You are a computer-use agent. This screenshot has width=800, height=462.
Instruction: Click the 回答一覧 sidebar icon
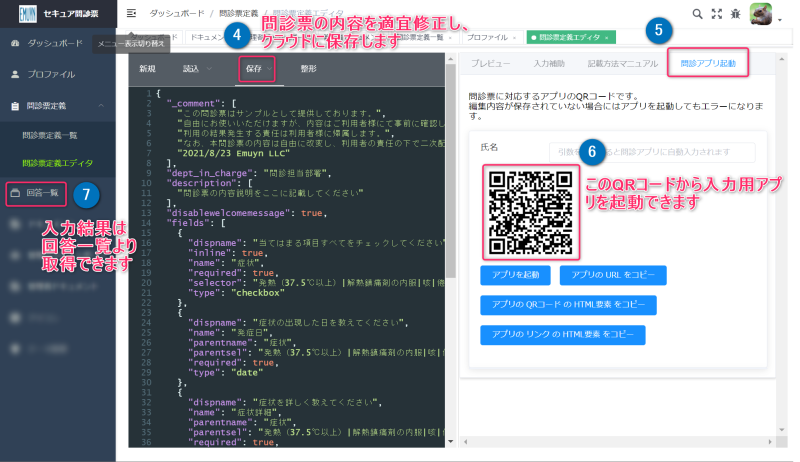coord(15,193)
